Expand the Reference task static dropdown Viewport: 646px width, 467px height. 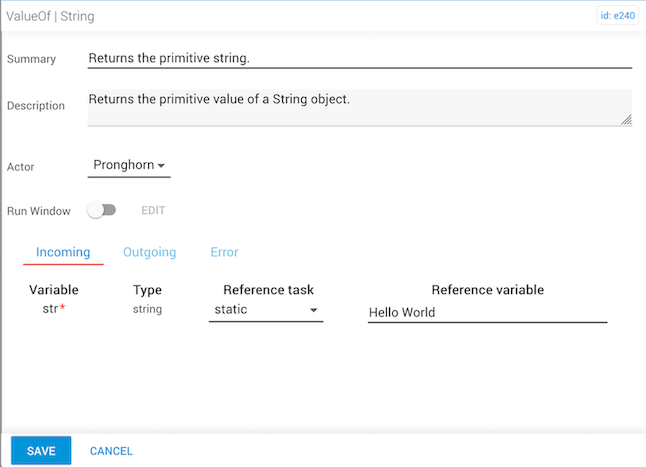coord(266,311)
